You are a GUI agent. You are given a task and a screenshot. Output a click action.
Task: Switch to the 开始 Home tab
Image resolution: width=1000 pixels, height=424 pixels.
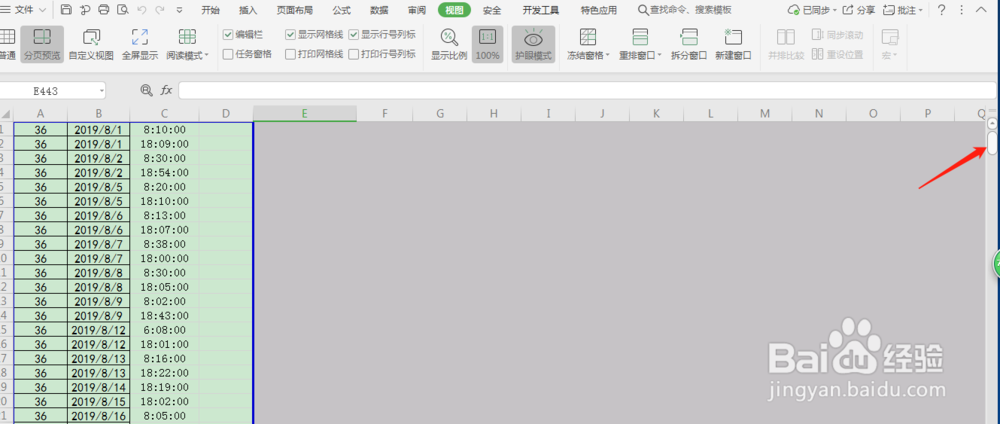point(210,10)
